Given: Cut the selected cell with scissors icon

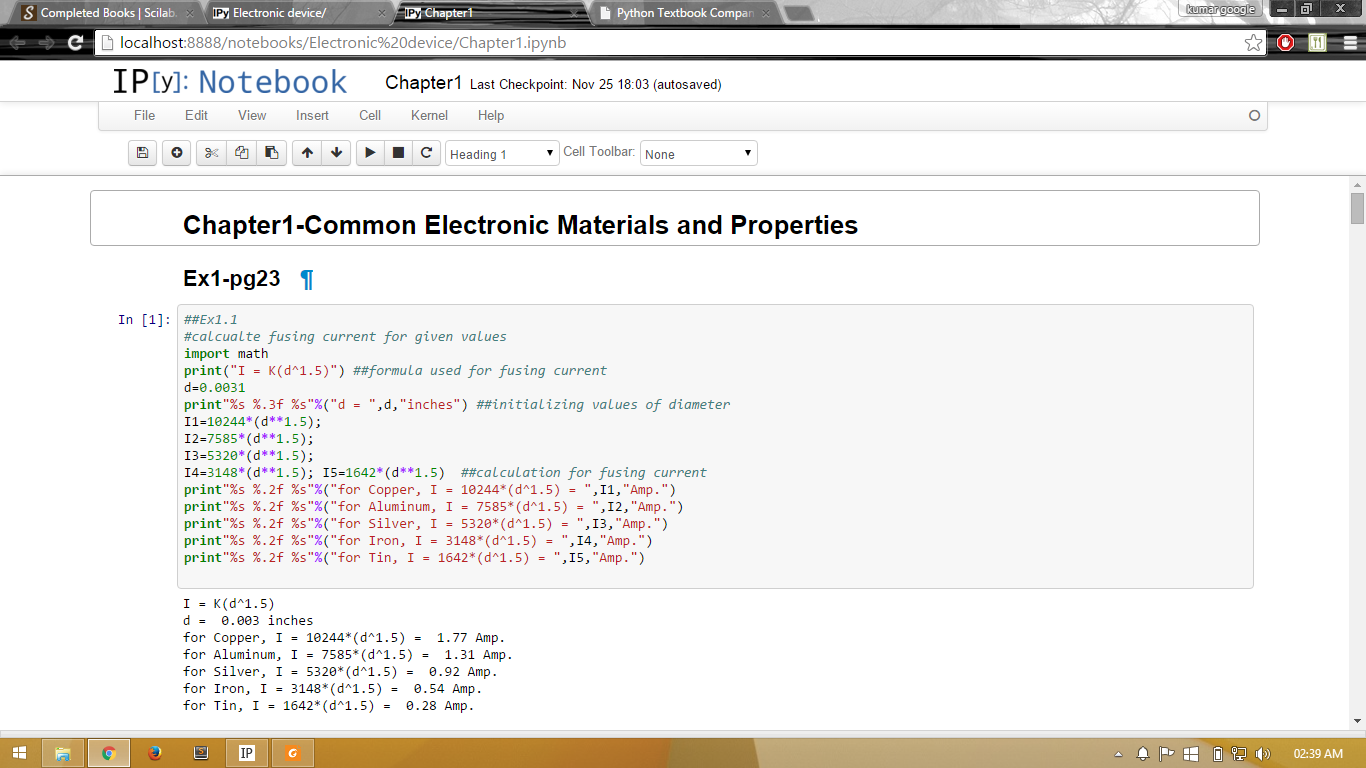Looking at the screenshot, I should click(211, 153).
